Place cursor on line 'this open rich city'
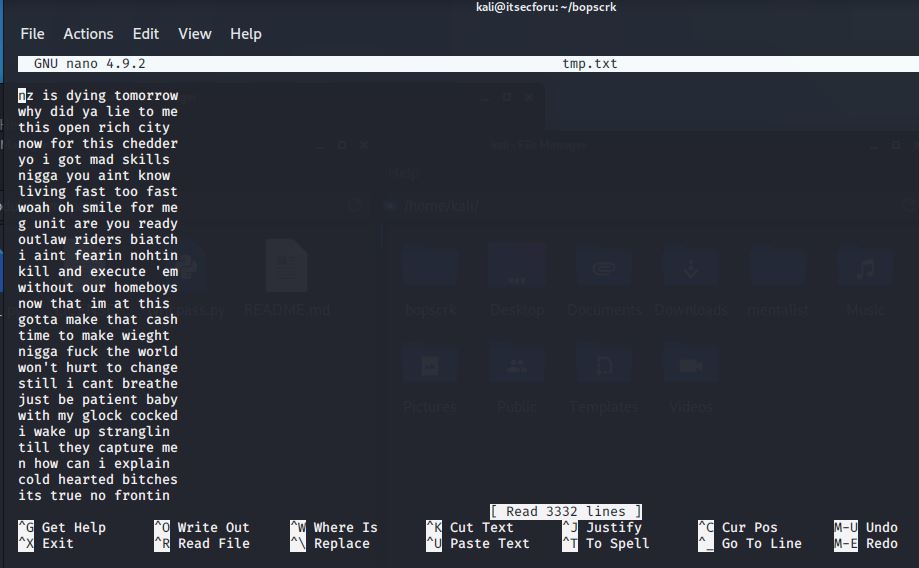 [x=94, y=127]
